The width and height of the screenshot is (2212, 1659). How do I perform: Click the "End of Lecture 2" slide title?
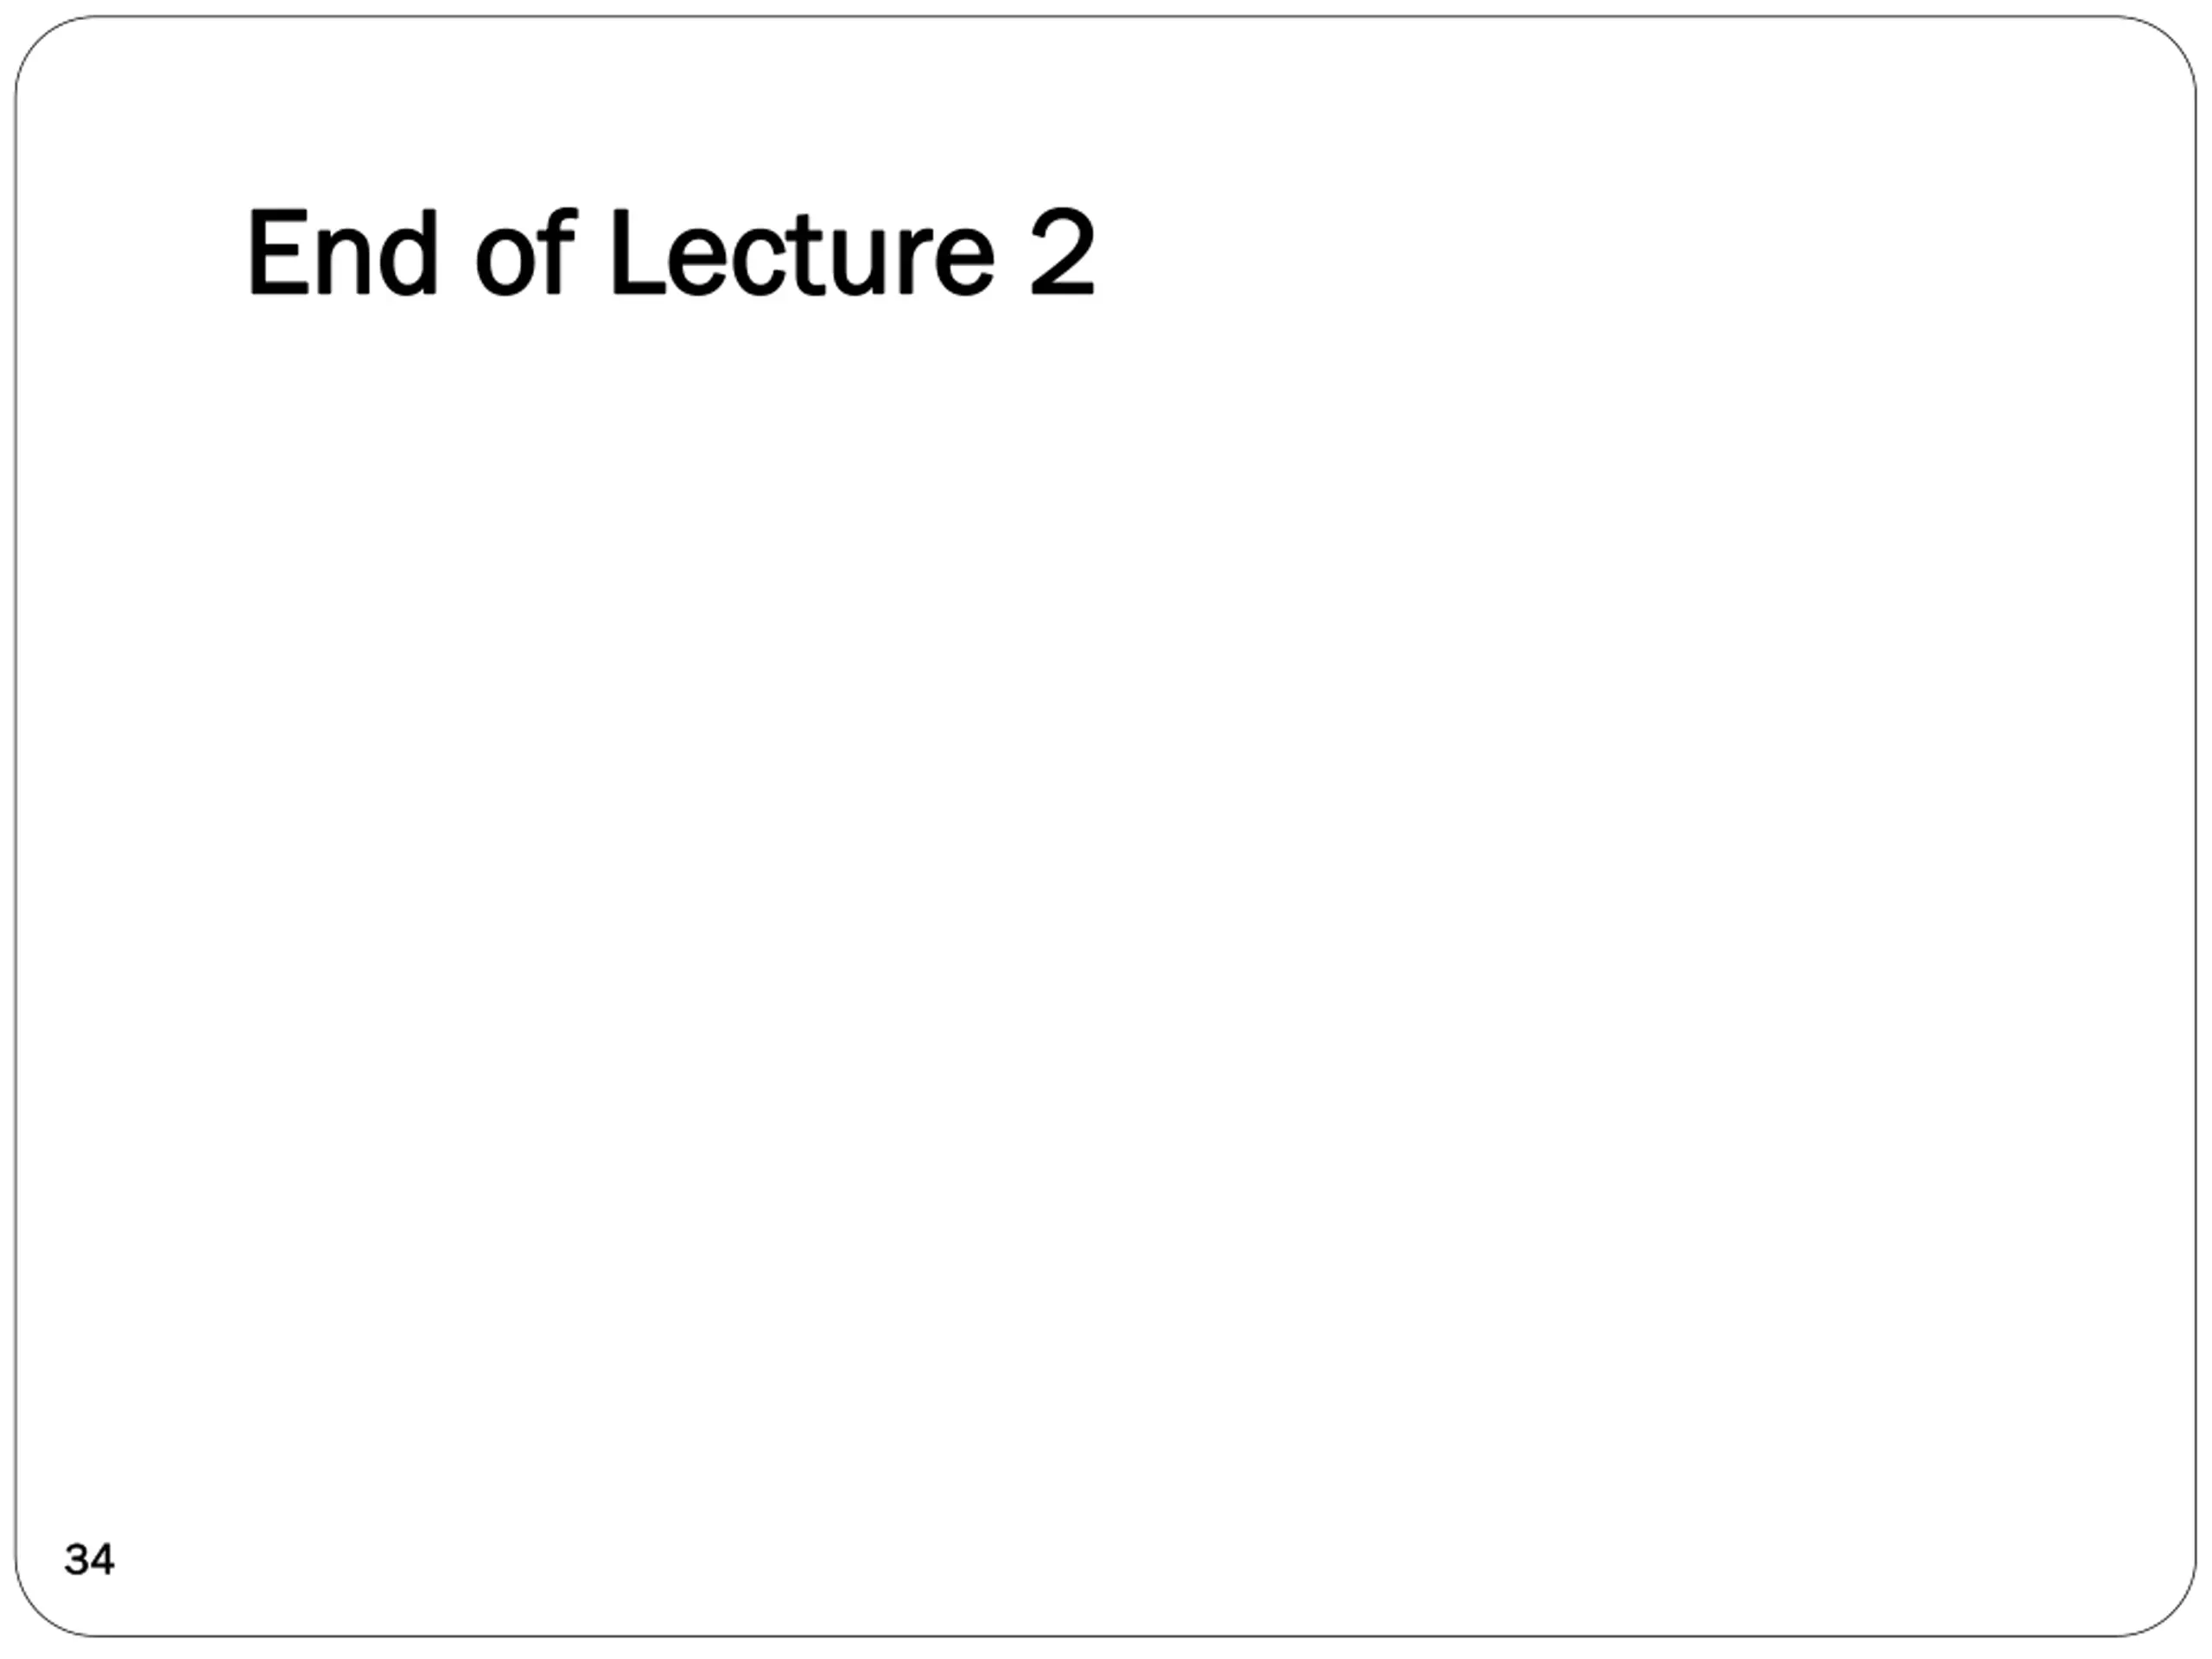[x=670, y=253]
